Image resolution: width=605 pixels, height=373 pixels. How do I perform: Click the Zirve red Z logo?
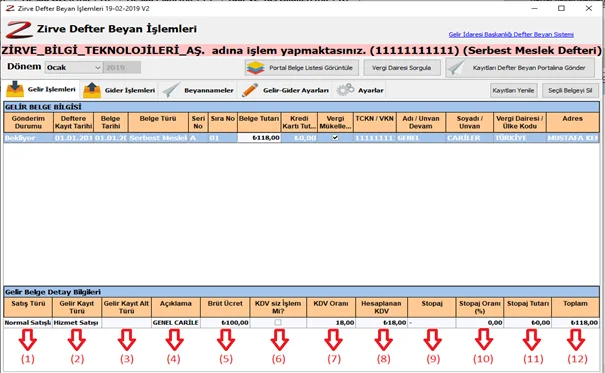[19, 30]
